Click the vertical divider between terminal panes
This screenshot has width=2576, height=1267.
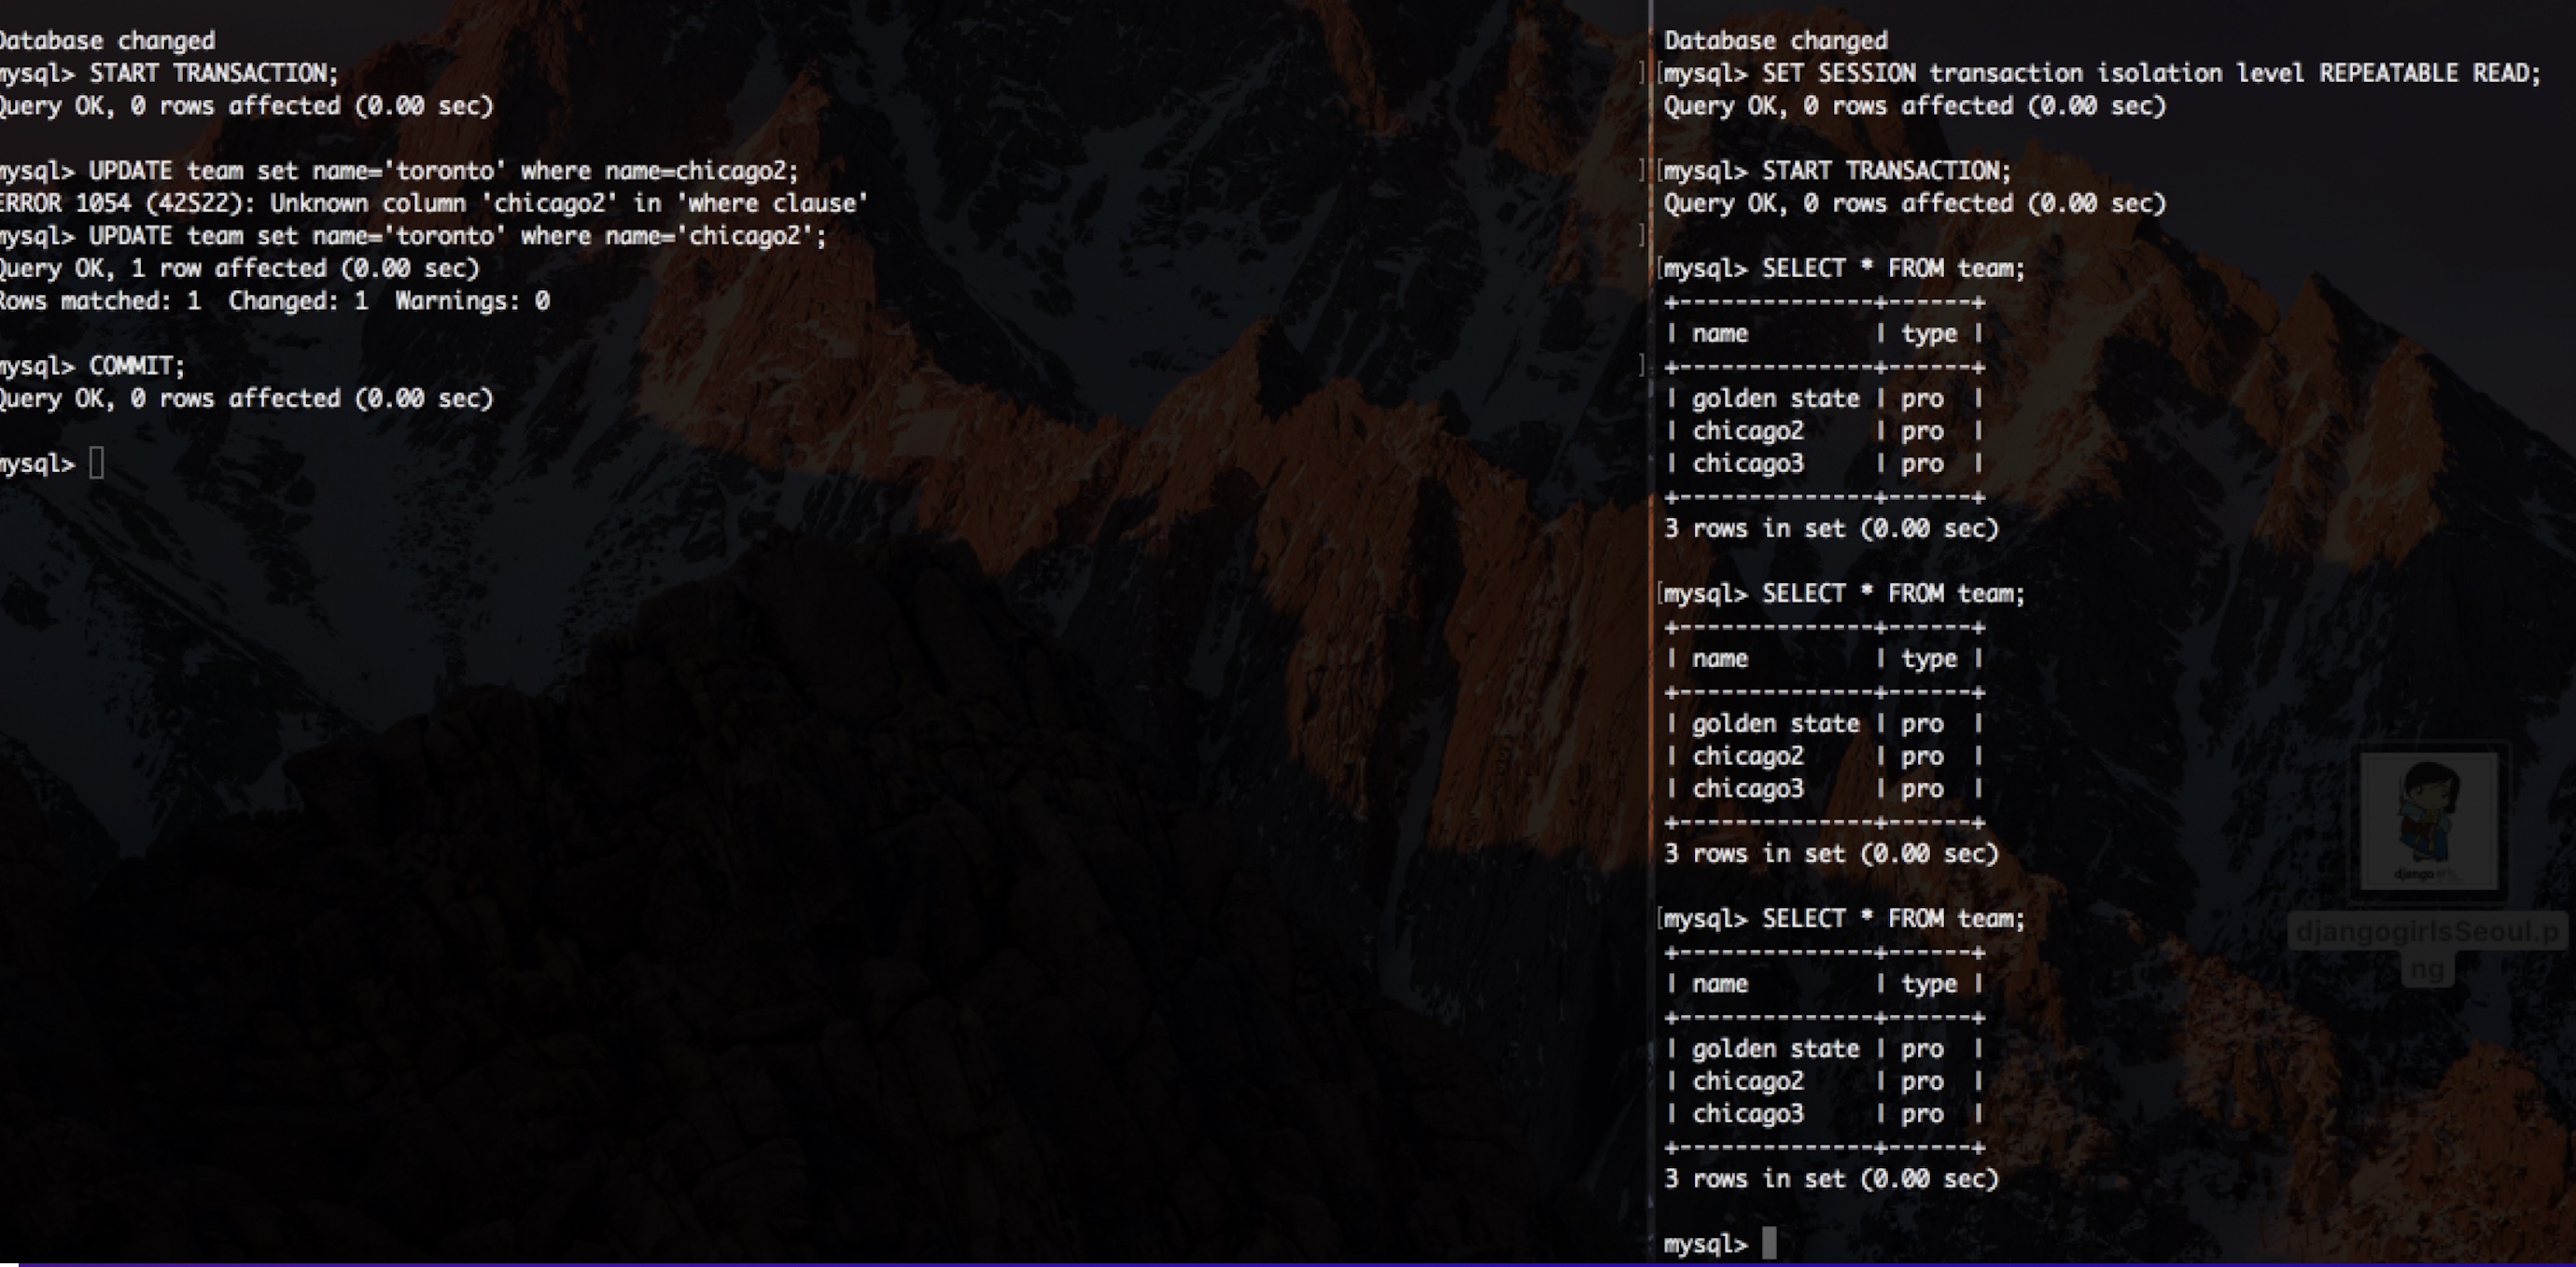(1651, 640)
